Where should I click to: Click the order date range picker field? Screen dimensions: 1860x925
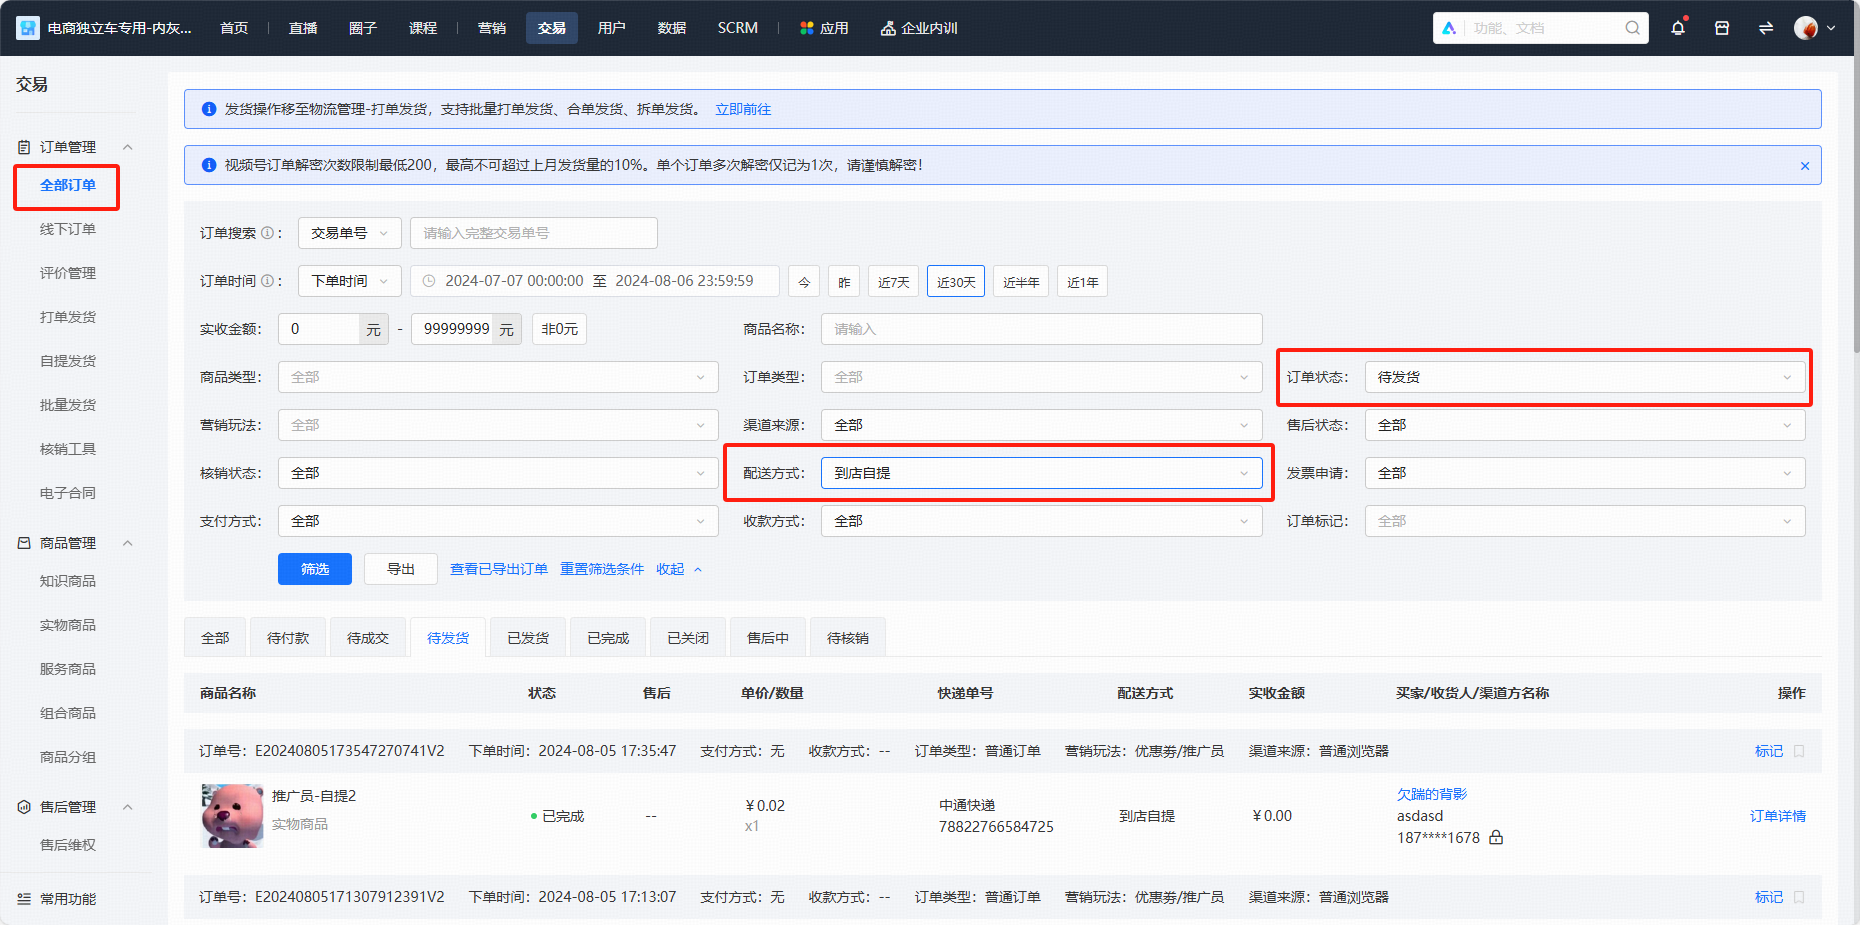point(595,281)
